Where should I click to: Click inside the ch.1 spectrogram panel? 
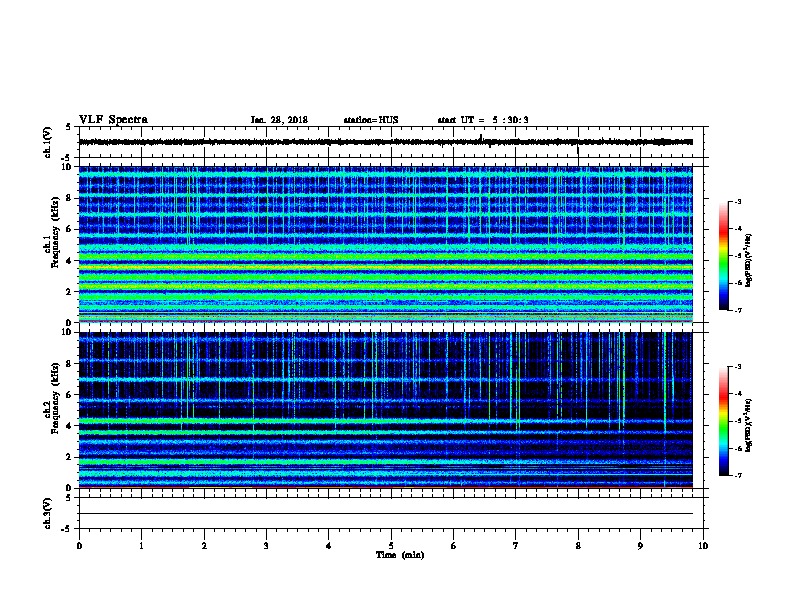tap(385, 244)
